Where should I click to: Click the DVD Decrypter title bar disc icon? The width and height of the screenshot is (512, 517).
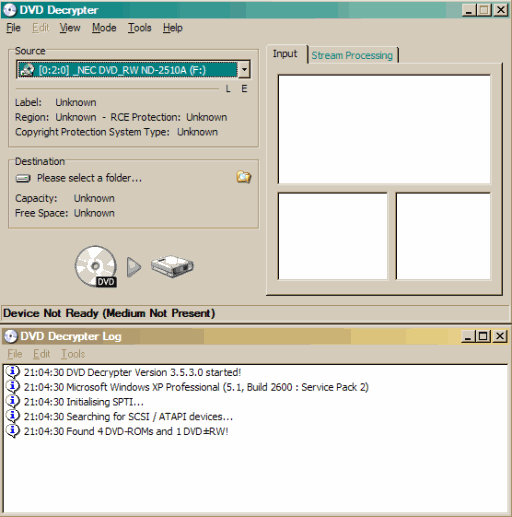coord(10,10)
